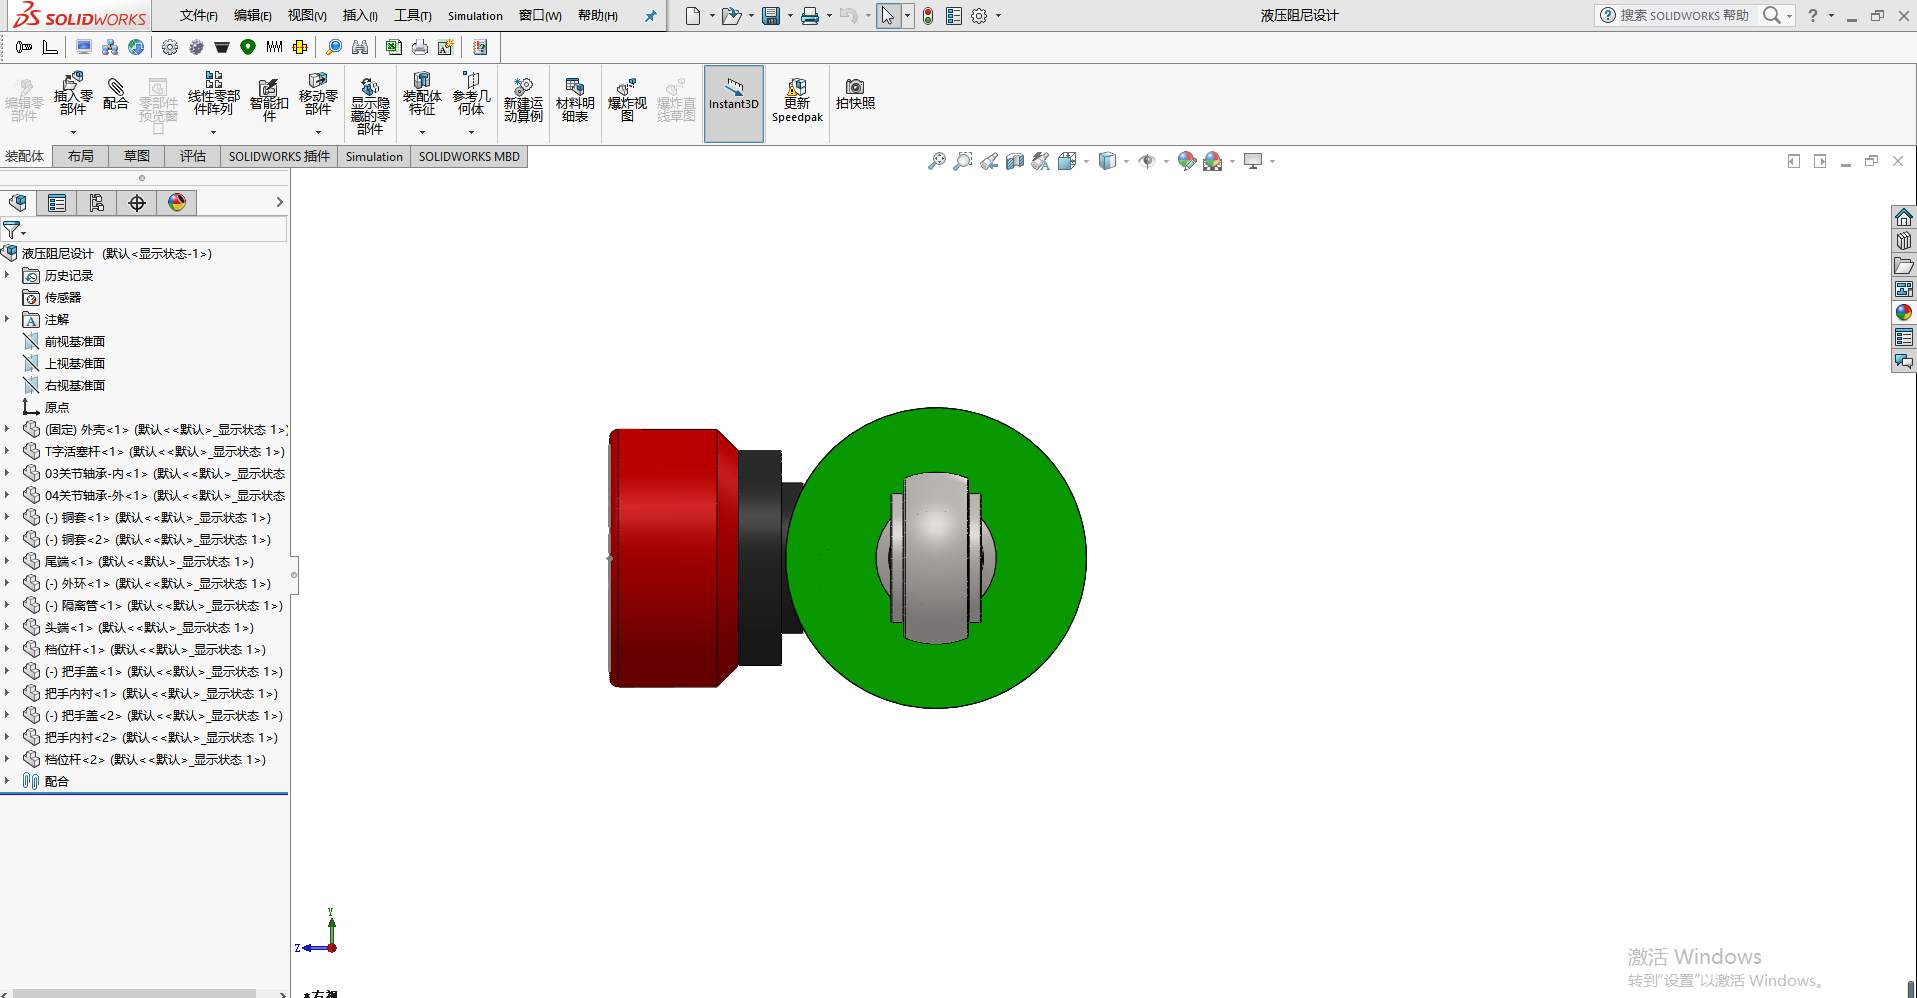Screen dimensions: 1917x998
Task: Expand feature tree panel with right chevron
Action: 279,202
